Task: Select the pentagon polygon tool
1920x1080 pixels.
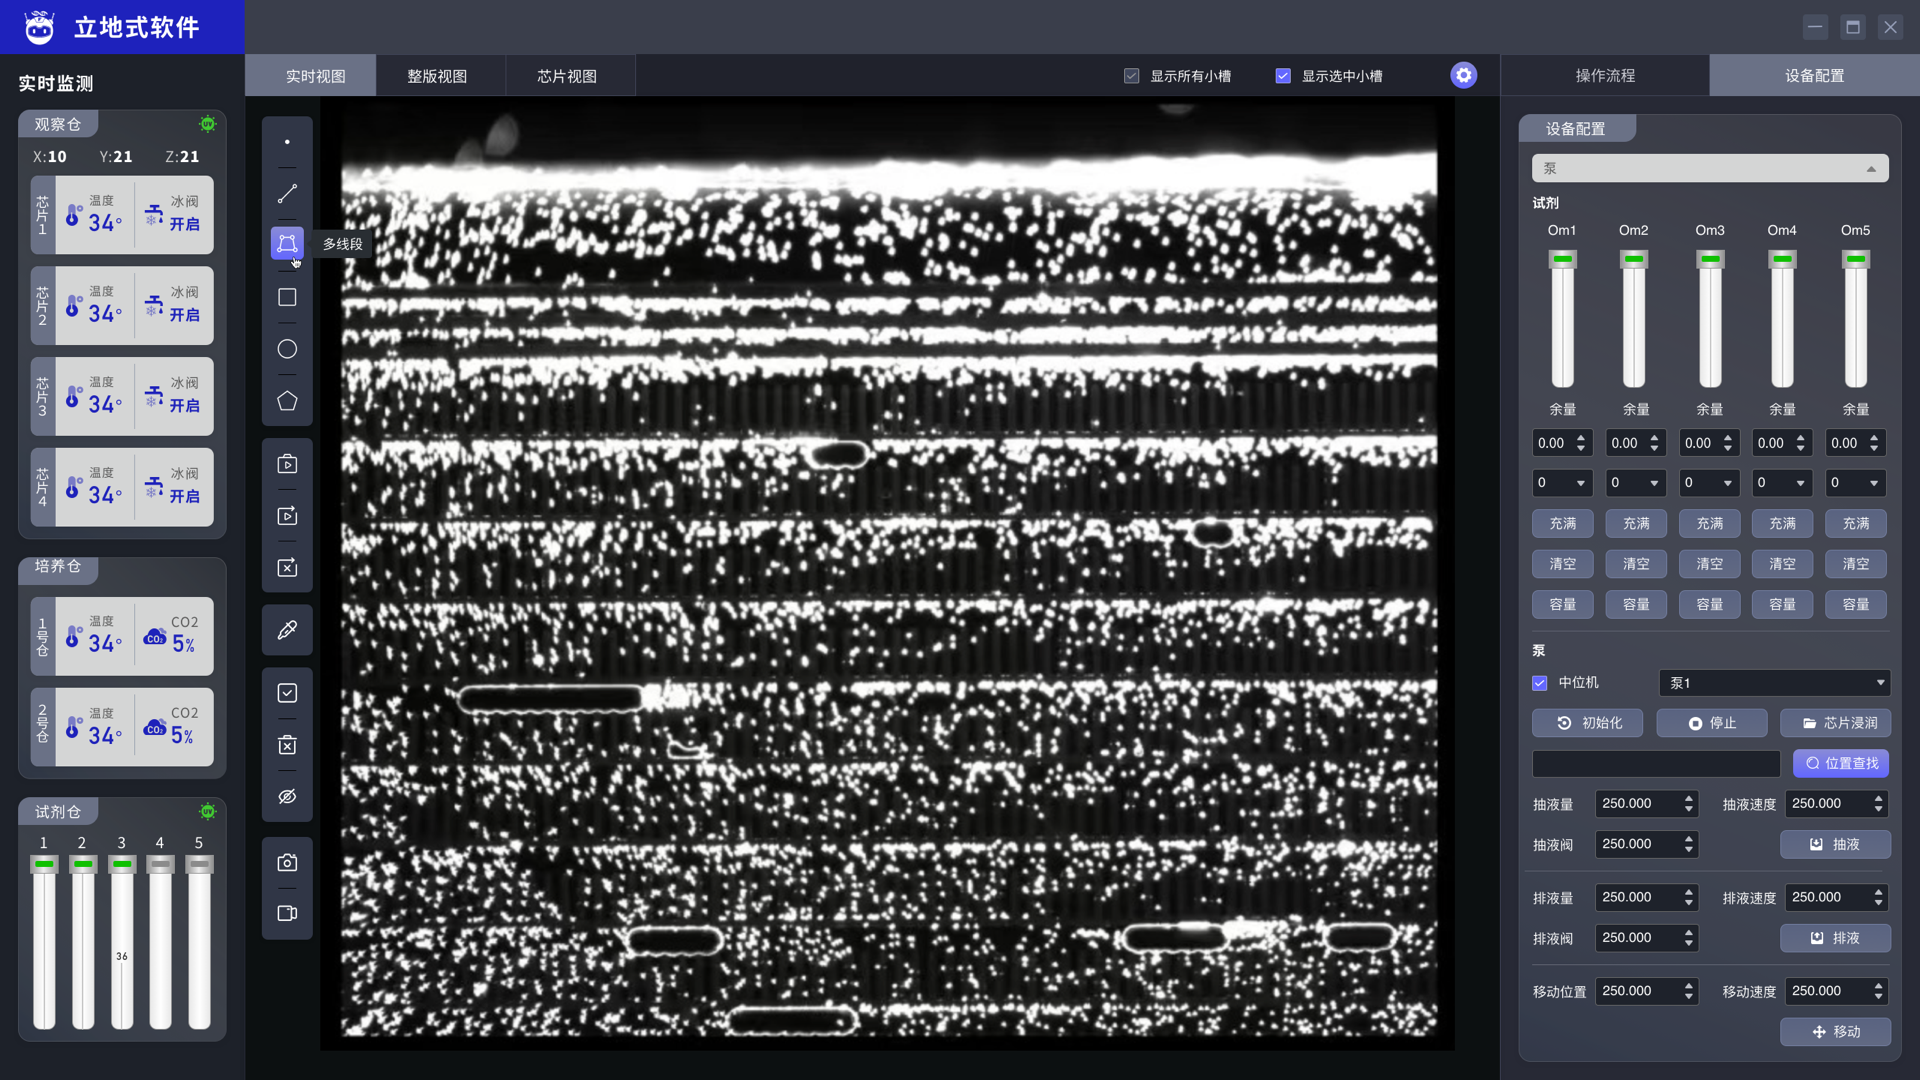Action: click(x=287, y=401)
